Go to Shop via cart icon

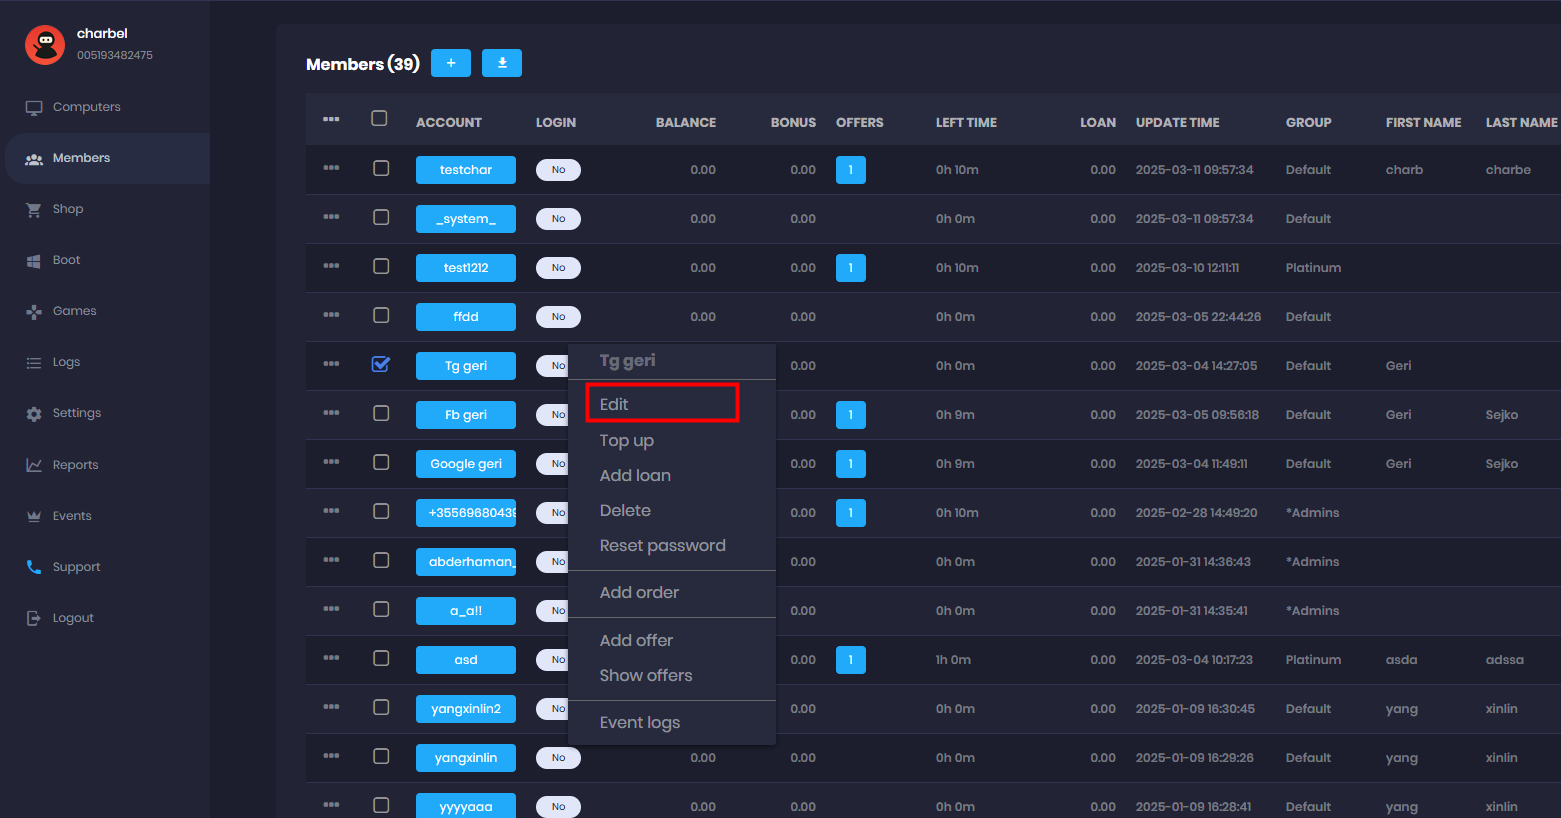[x=35, y=209]
